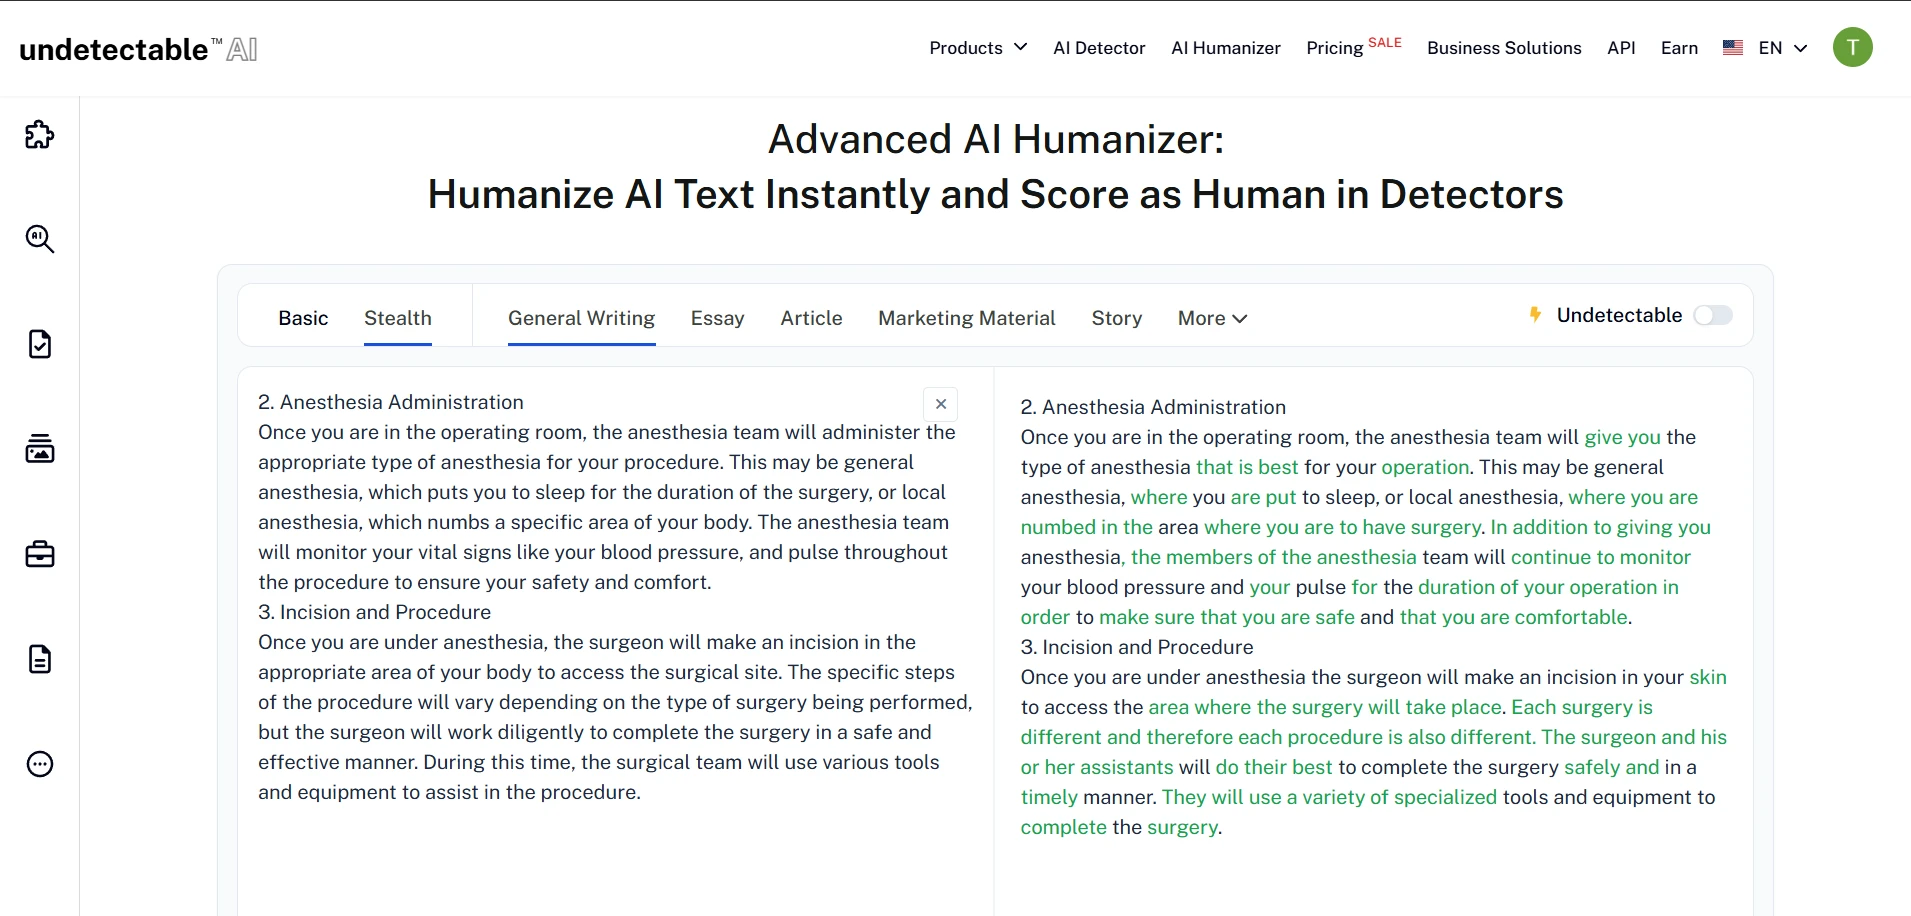The image size is (1911, 916).
Task: Open the text document sidebar icon
Action: click(x=40, y=659)
